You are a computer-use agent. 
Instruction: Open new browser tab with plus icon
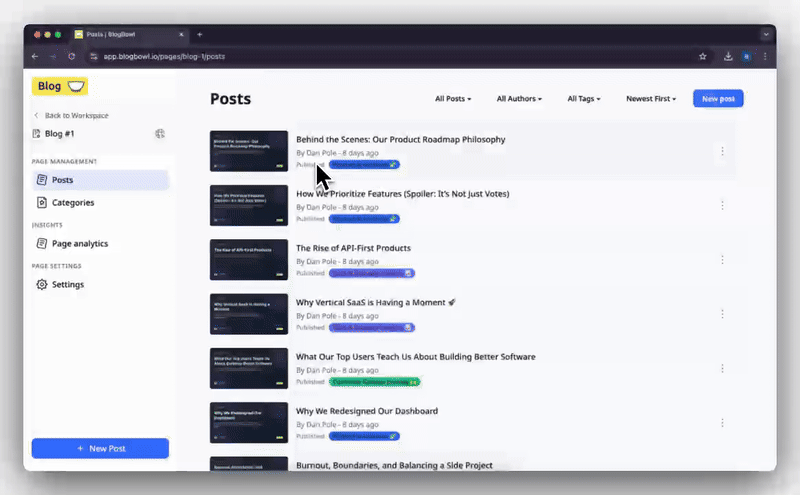[199, 35]
